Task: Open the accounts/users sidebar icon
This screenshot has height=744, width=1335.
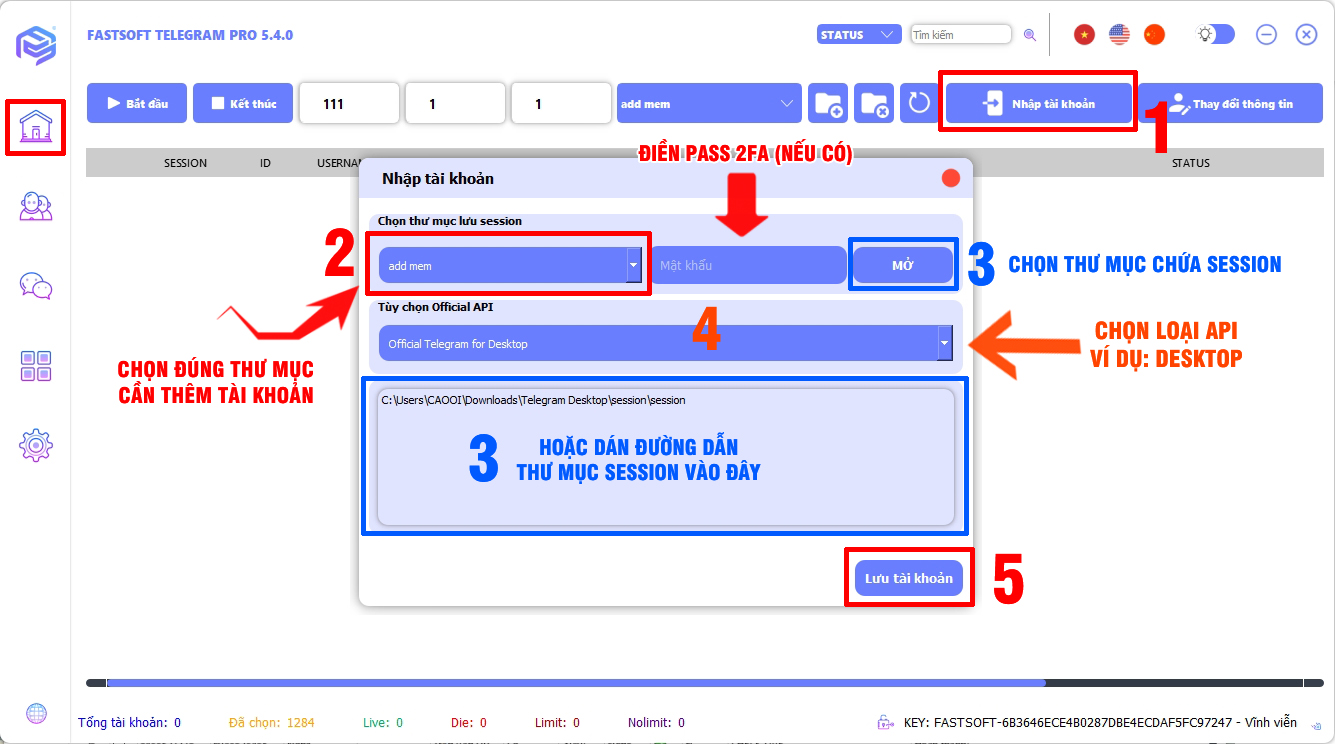Action: pyautogui.click(x=36, y=206)
